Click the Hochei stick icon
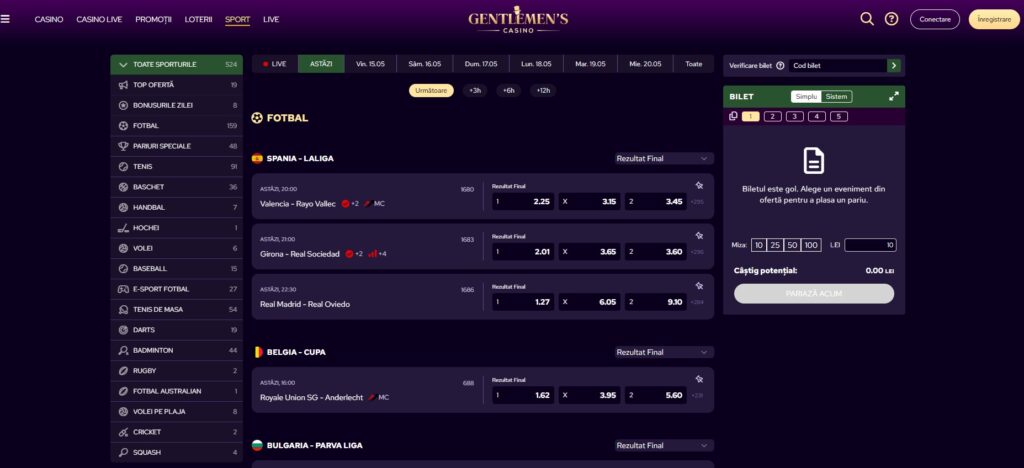This screenshot has height=468, width=1024. coord(123,228)
